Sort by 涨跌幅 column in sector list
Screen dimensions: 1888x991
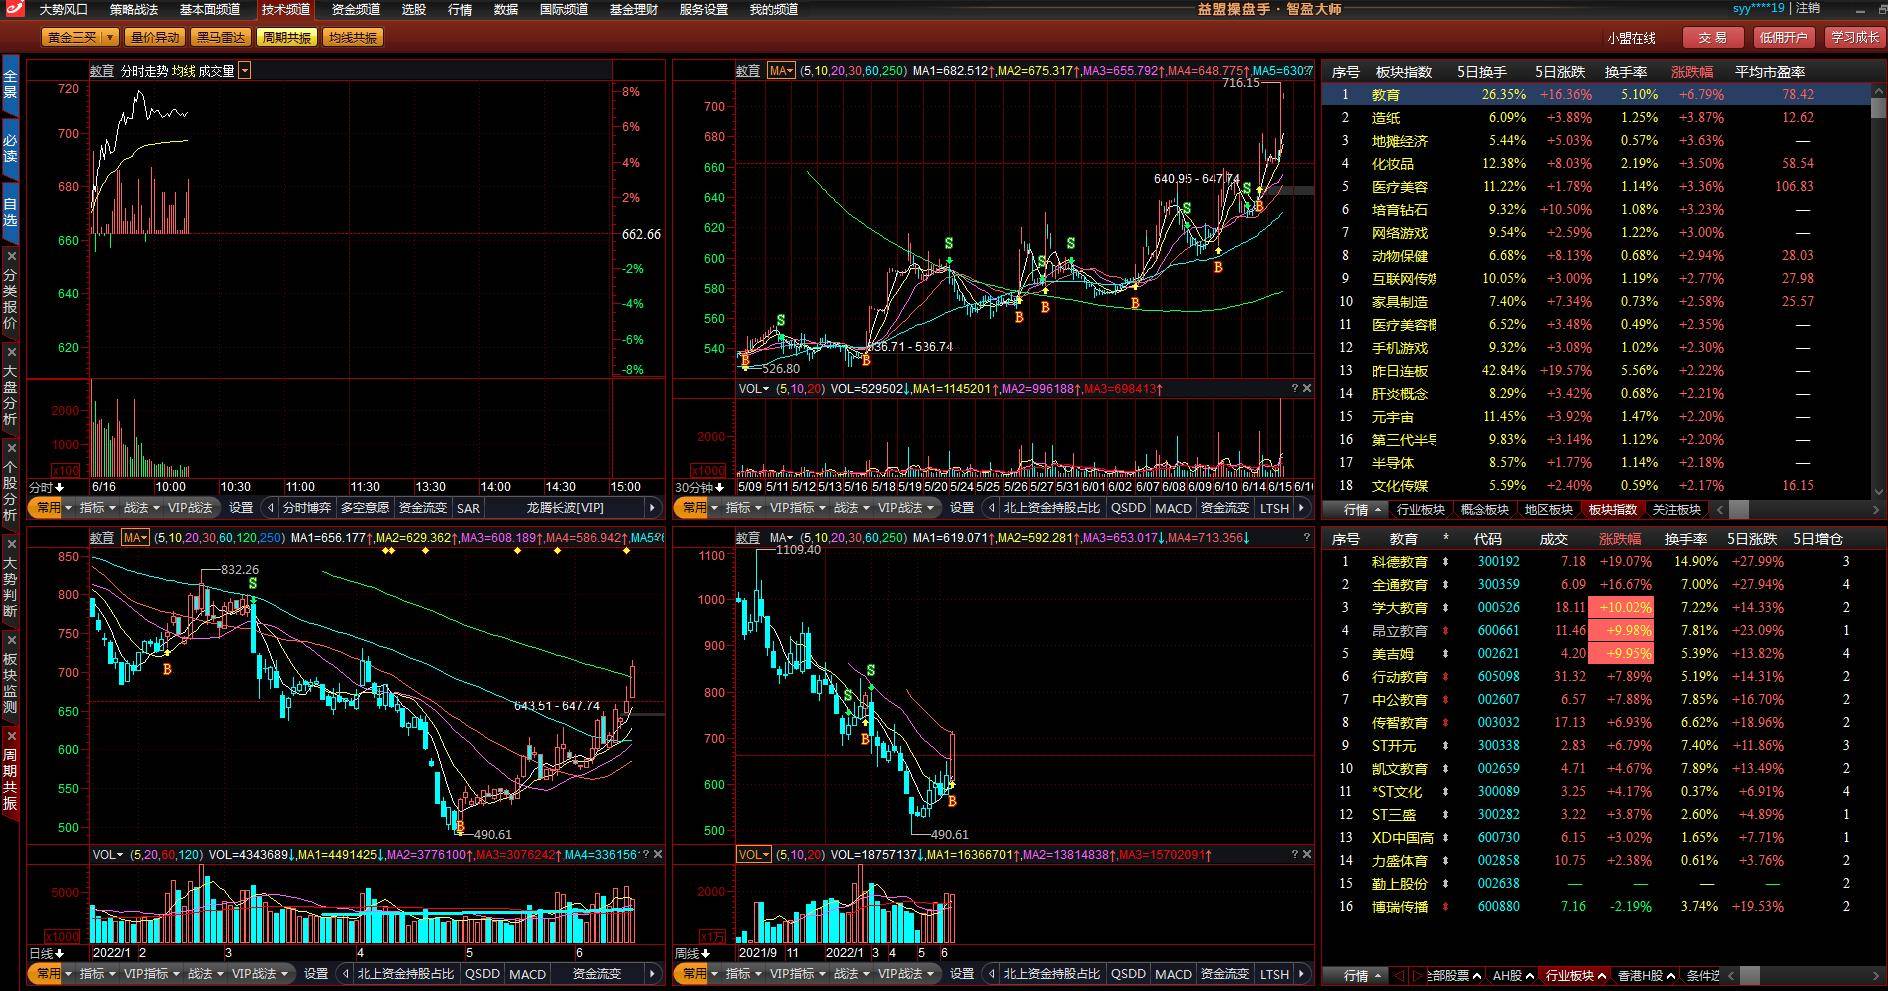(1692, 72)
